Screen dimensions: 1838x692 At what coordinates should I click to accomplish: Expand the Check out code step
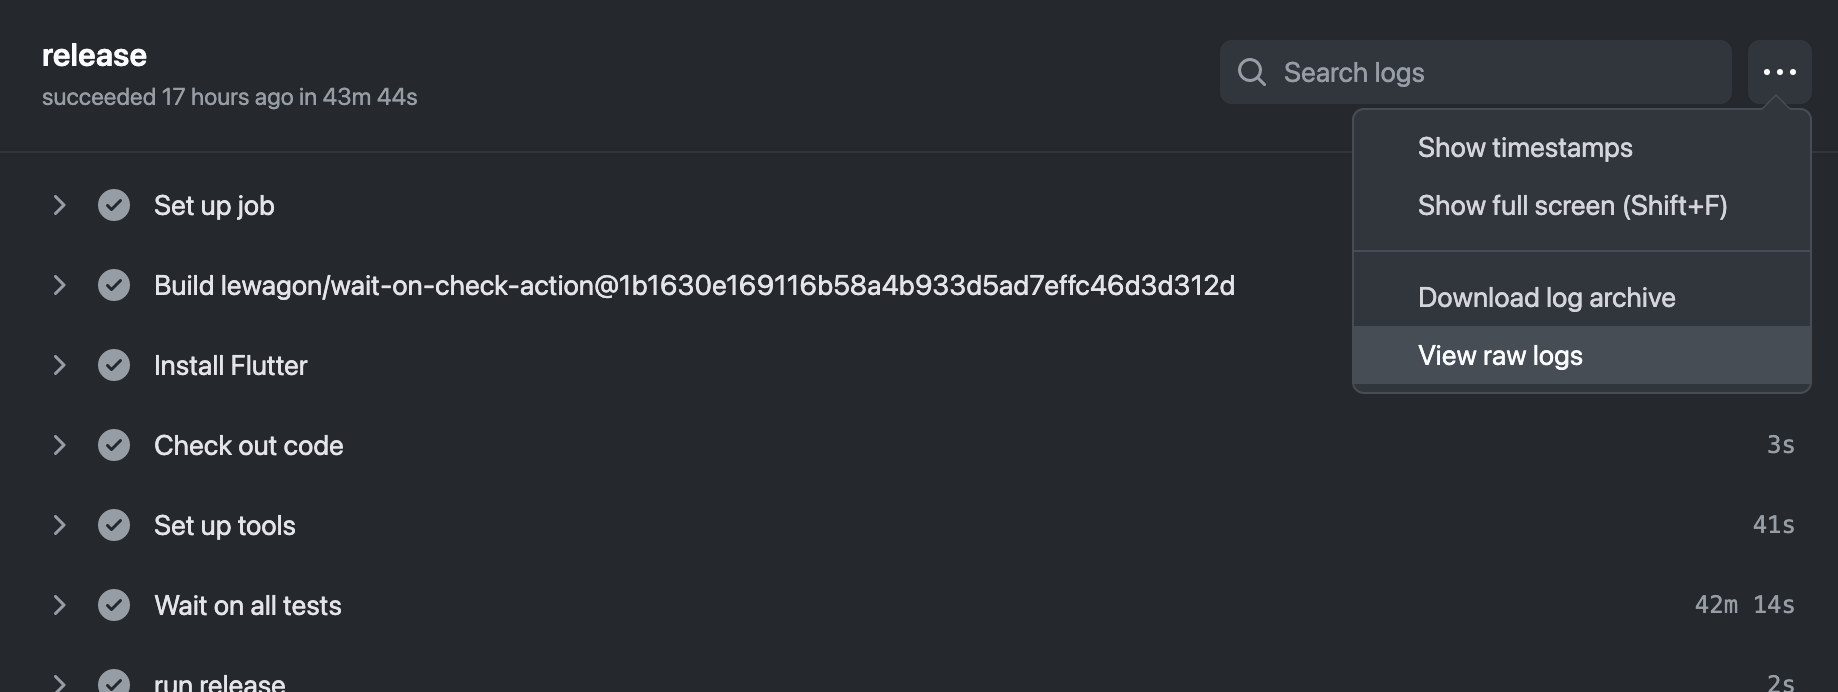pyautogui.click(x=59, y=445)
